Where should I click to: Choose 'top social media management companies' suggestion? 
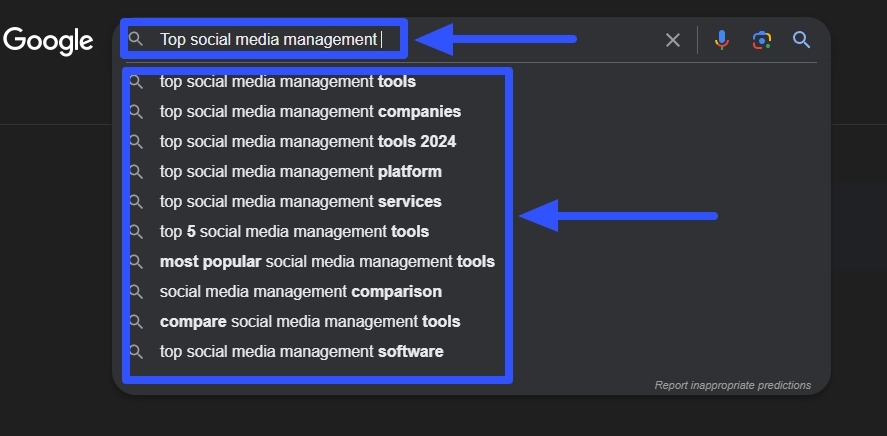tap(310, 112)
